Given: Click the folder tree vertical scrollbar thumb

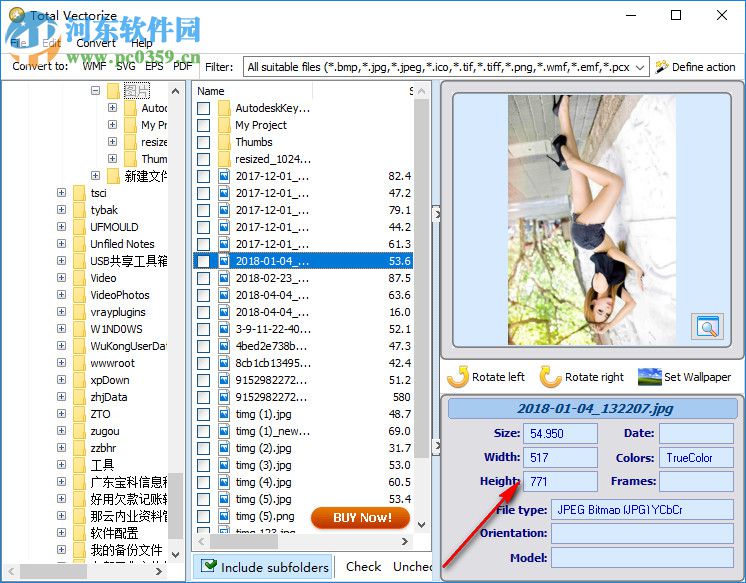Looking at the screenshot, I should coord(176,506).
